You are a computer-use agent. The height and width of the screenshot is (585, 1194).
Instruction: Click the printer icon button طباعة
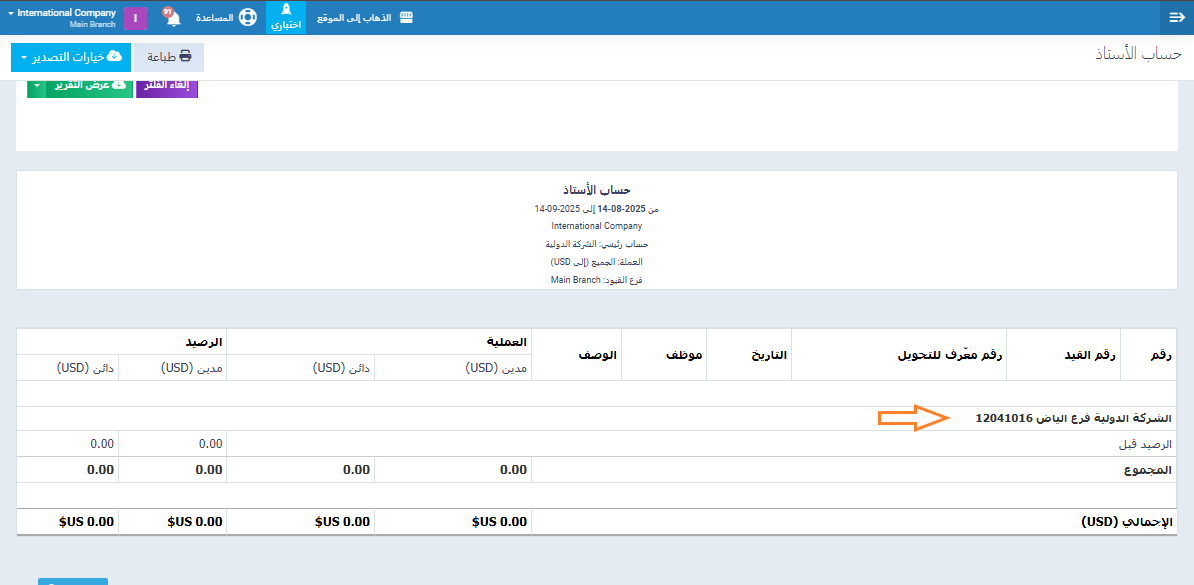coord(169,57)
